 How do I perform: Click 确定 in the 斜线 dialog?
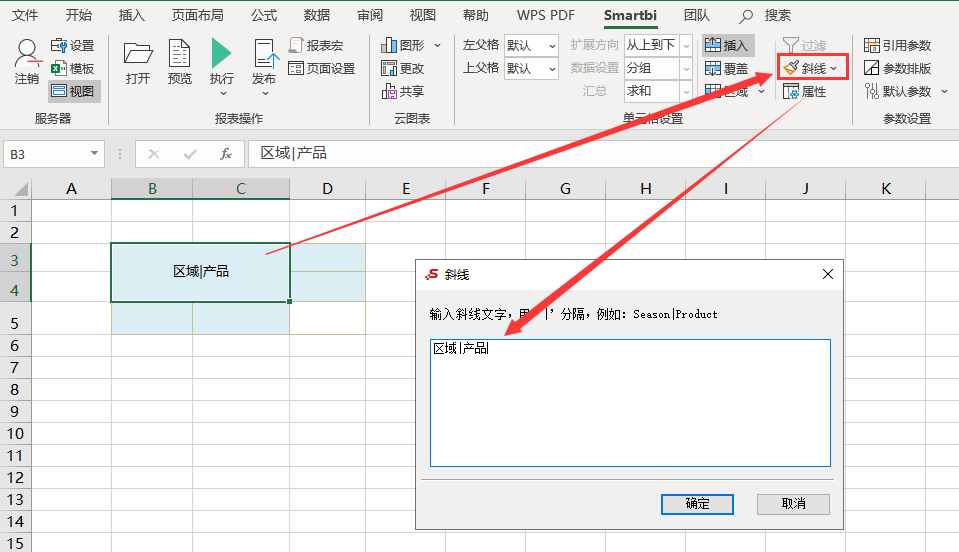click(x=697, y=504)
